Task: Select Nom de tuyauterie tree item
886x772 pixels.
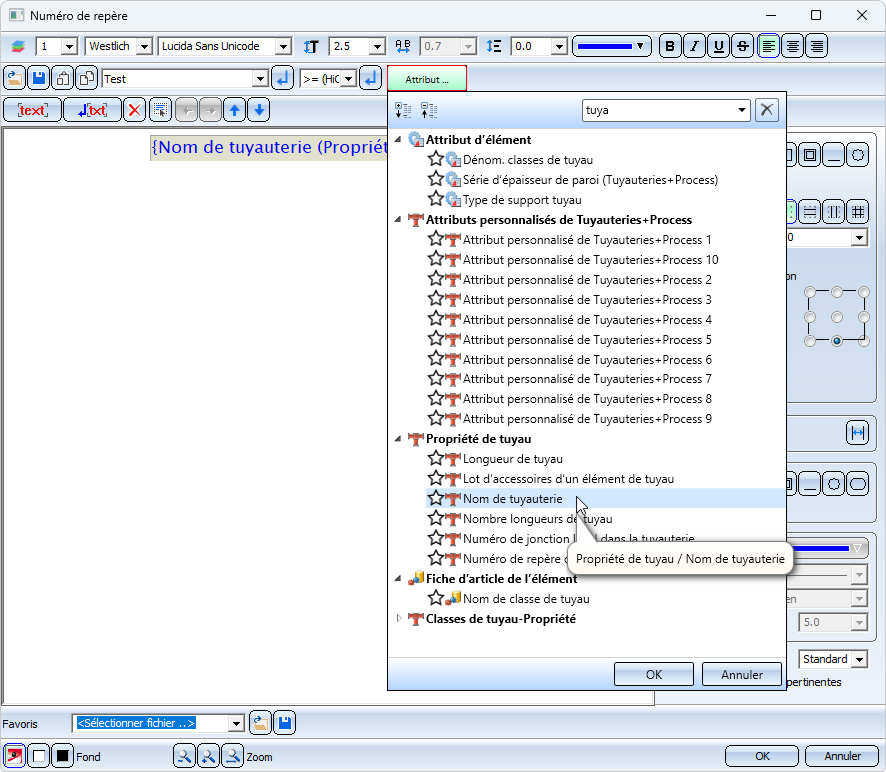Action: (513, 498)
